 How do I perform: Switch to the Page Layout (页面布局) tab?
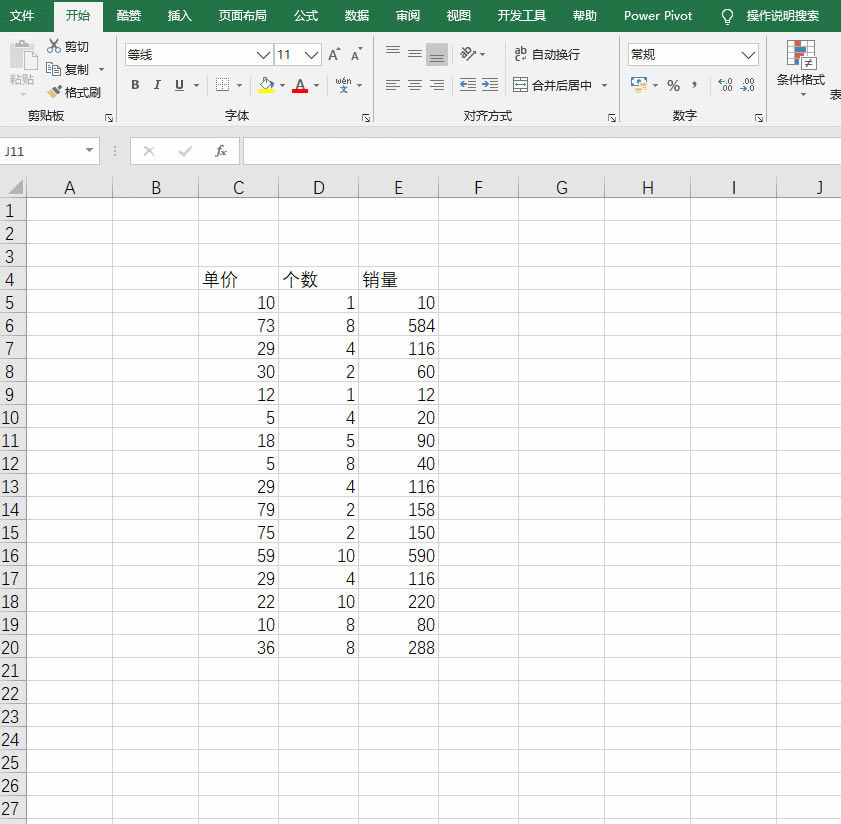pos(242,16)
